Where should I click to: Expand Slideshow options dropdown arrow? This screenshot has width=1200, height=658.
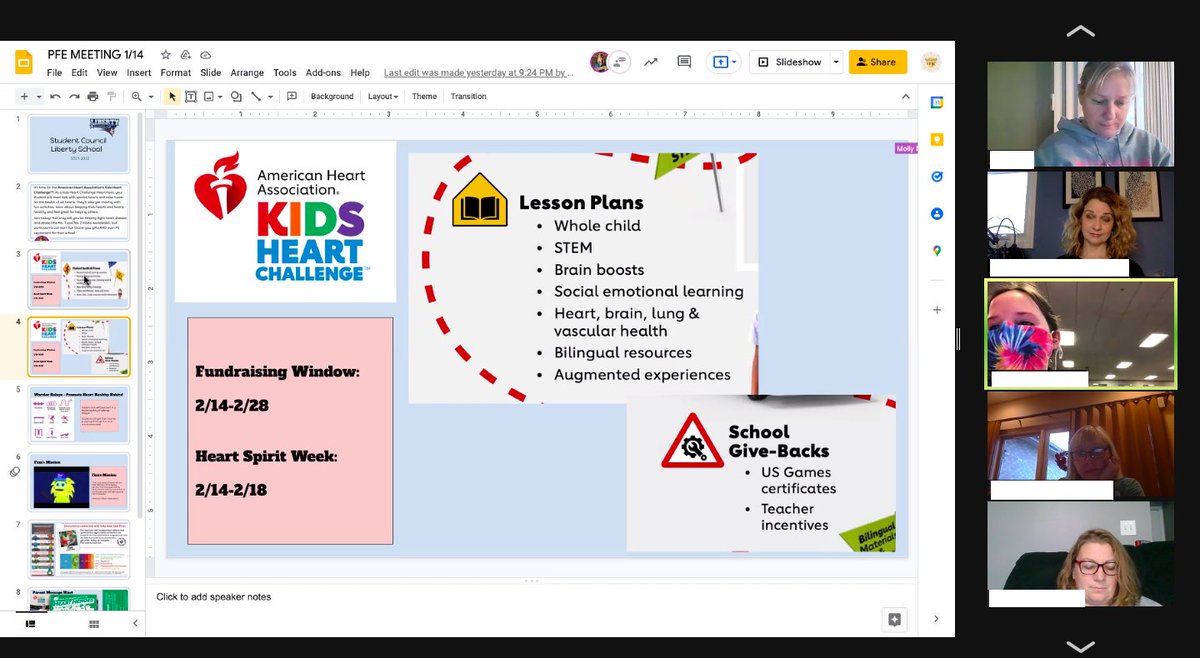point(836,62)
